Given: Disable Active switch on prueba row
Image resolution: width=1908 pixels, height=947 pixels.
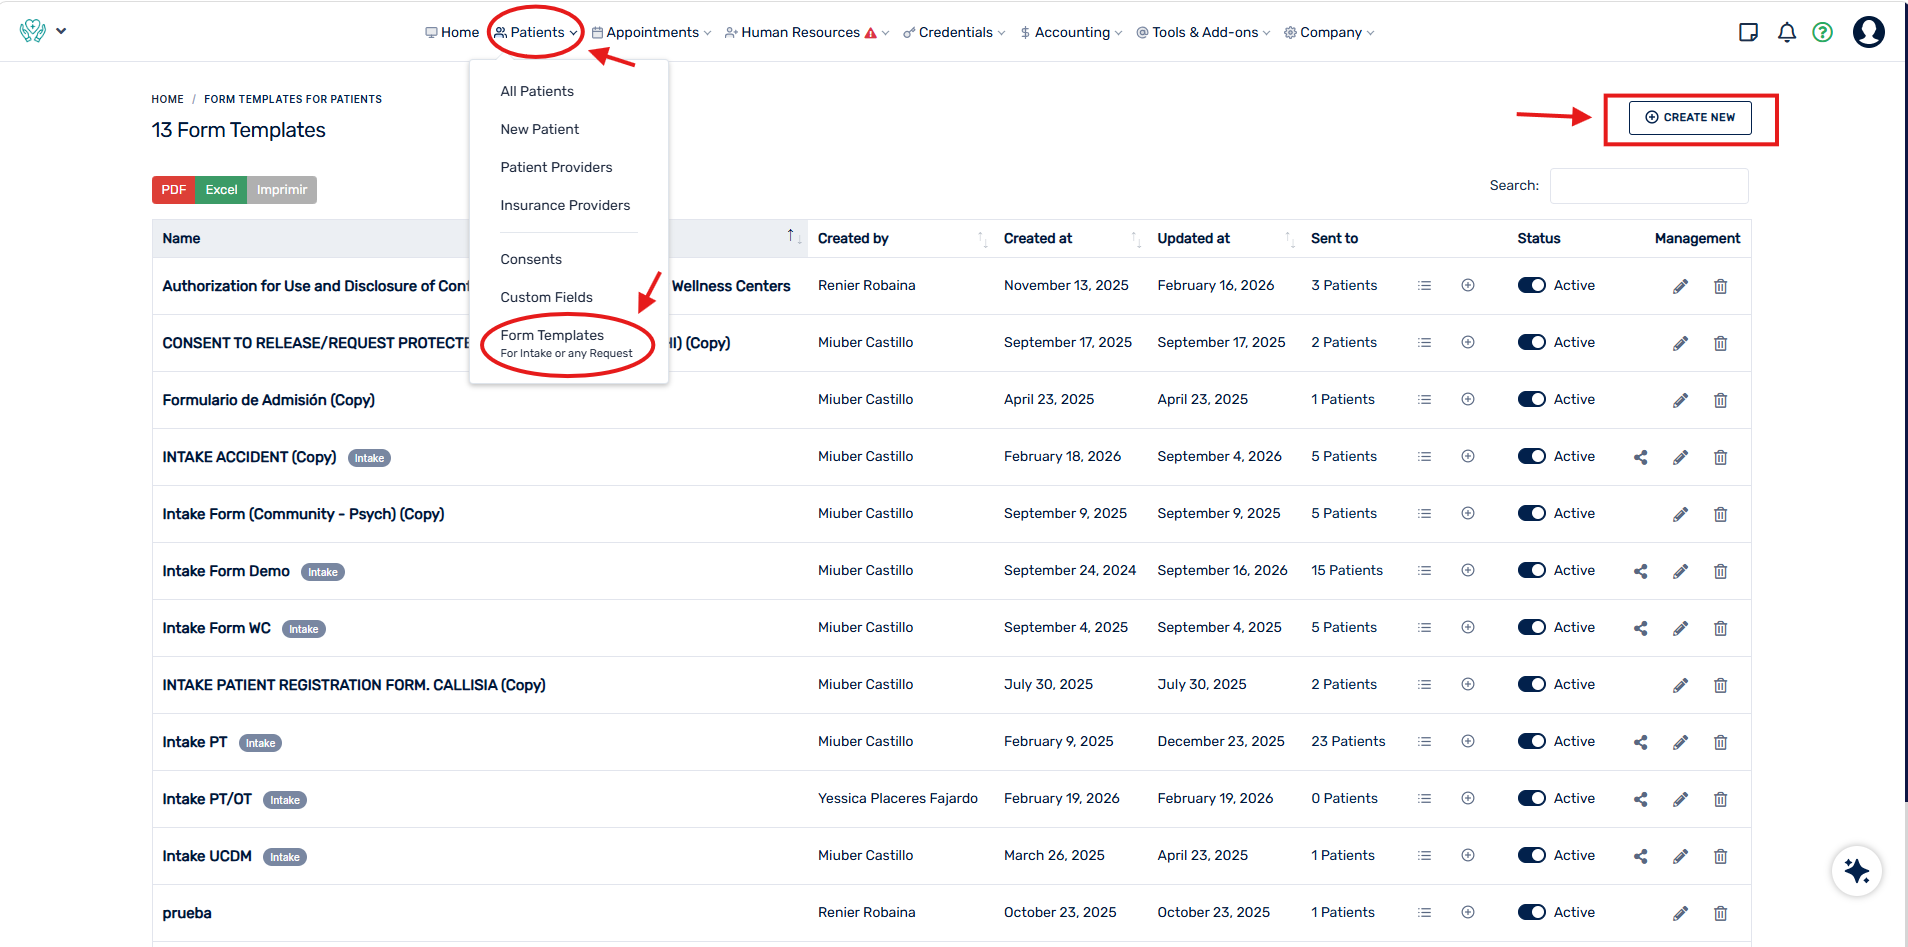Looking at the screenshot, I should coord(1532,912).
